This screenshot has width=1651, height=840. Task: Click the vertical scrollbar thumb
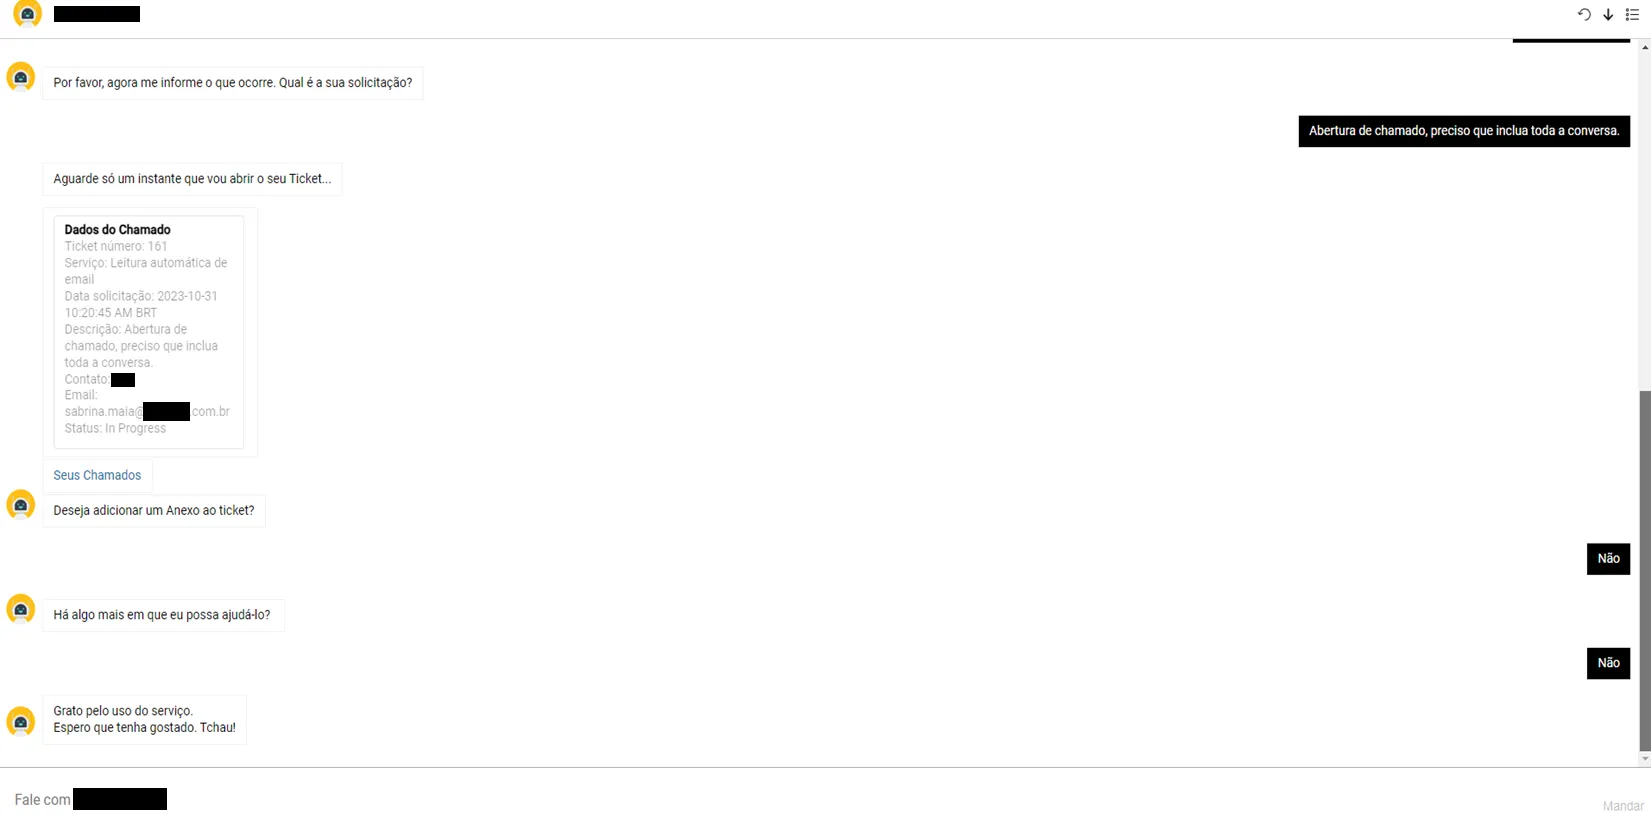pyautogui.click(x=1645, y=570)
